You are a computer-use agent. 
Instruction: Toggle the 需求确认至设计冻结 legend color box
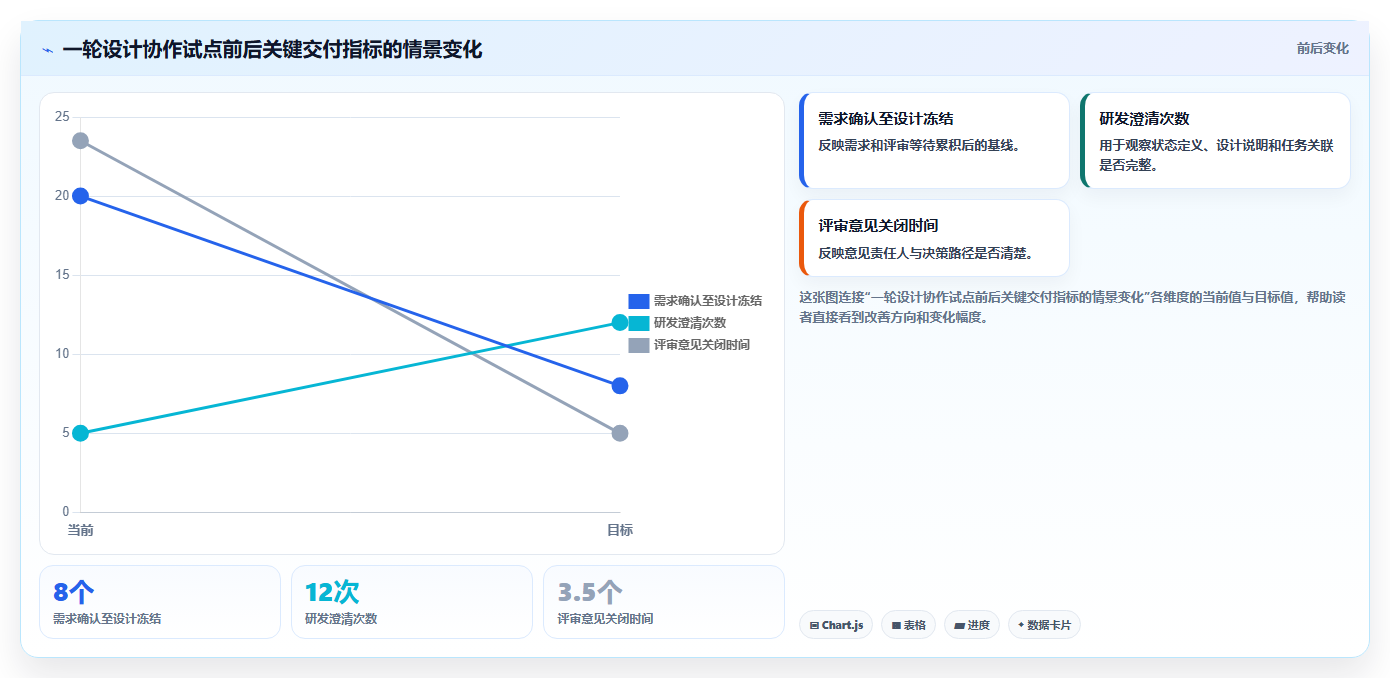pyautogui.click(x=639, y=300)
